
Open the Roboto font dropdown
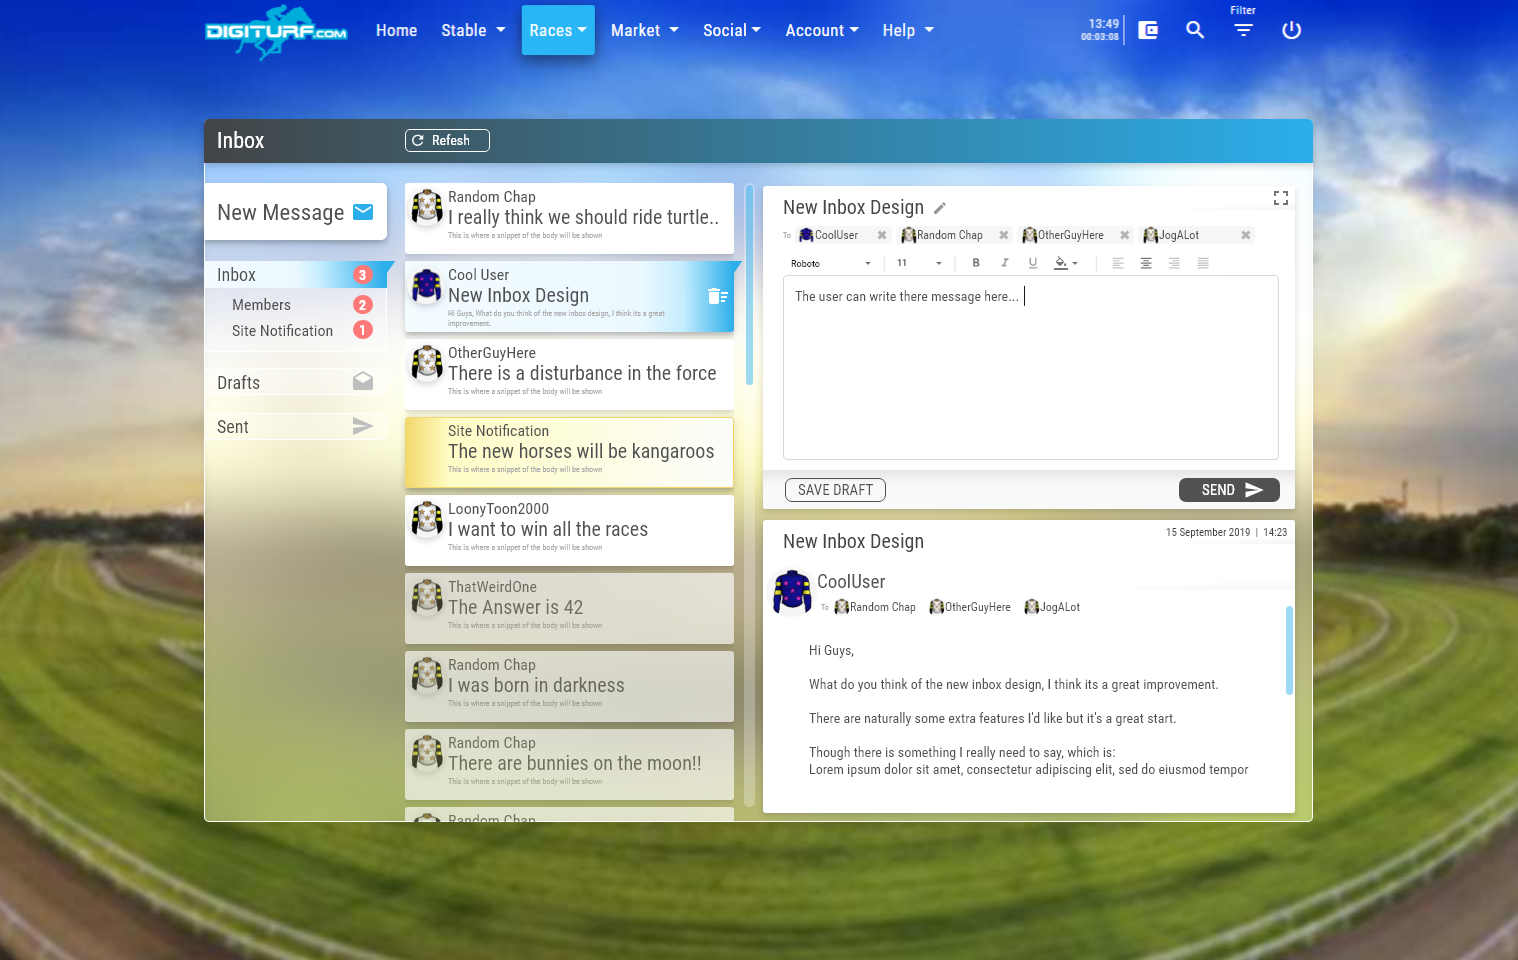[x=830, y=263]
